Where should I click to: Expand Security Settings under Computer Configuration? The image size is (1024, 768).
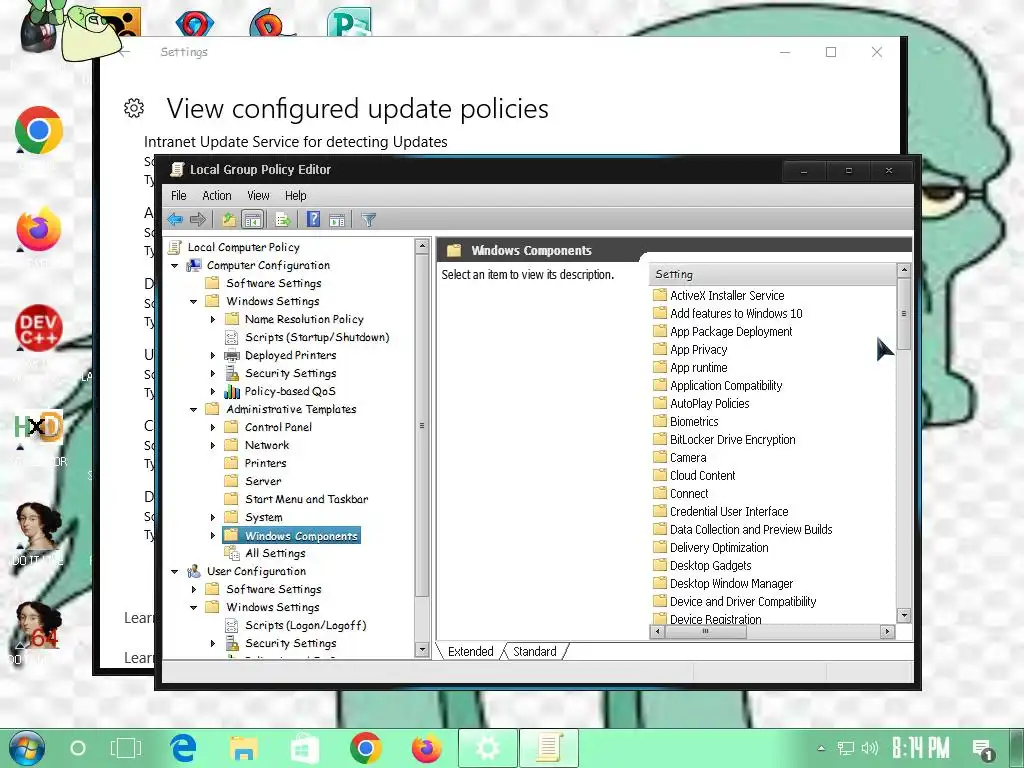pos(213,374)
